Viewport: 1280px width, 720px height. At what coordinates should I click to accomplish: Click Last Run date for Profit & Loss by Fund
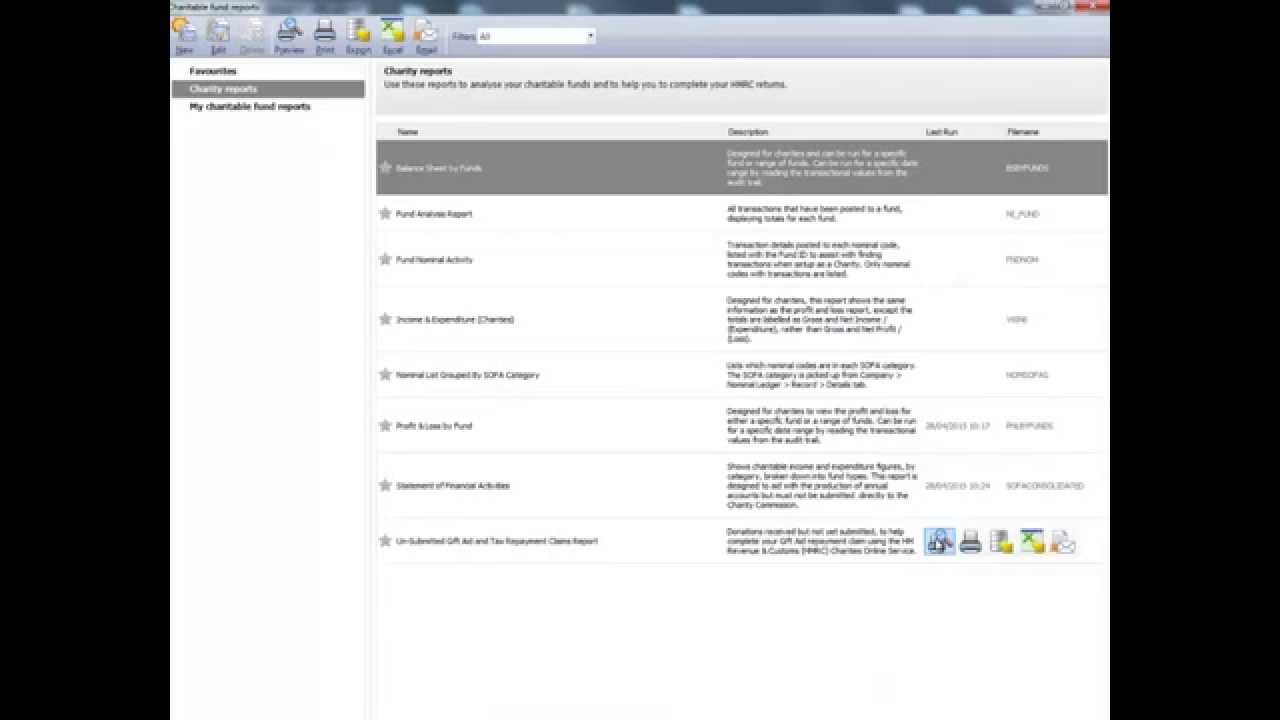point(957,426)
